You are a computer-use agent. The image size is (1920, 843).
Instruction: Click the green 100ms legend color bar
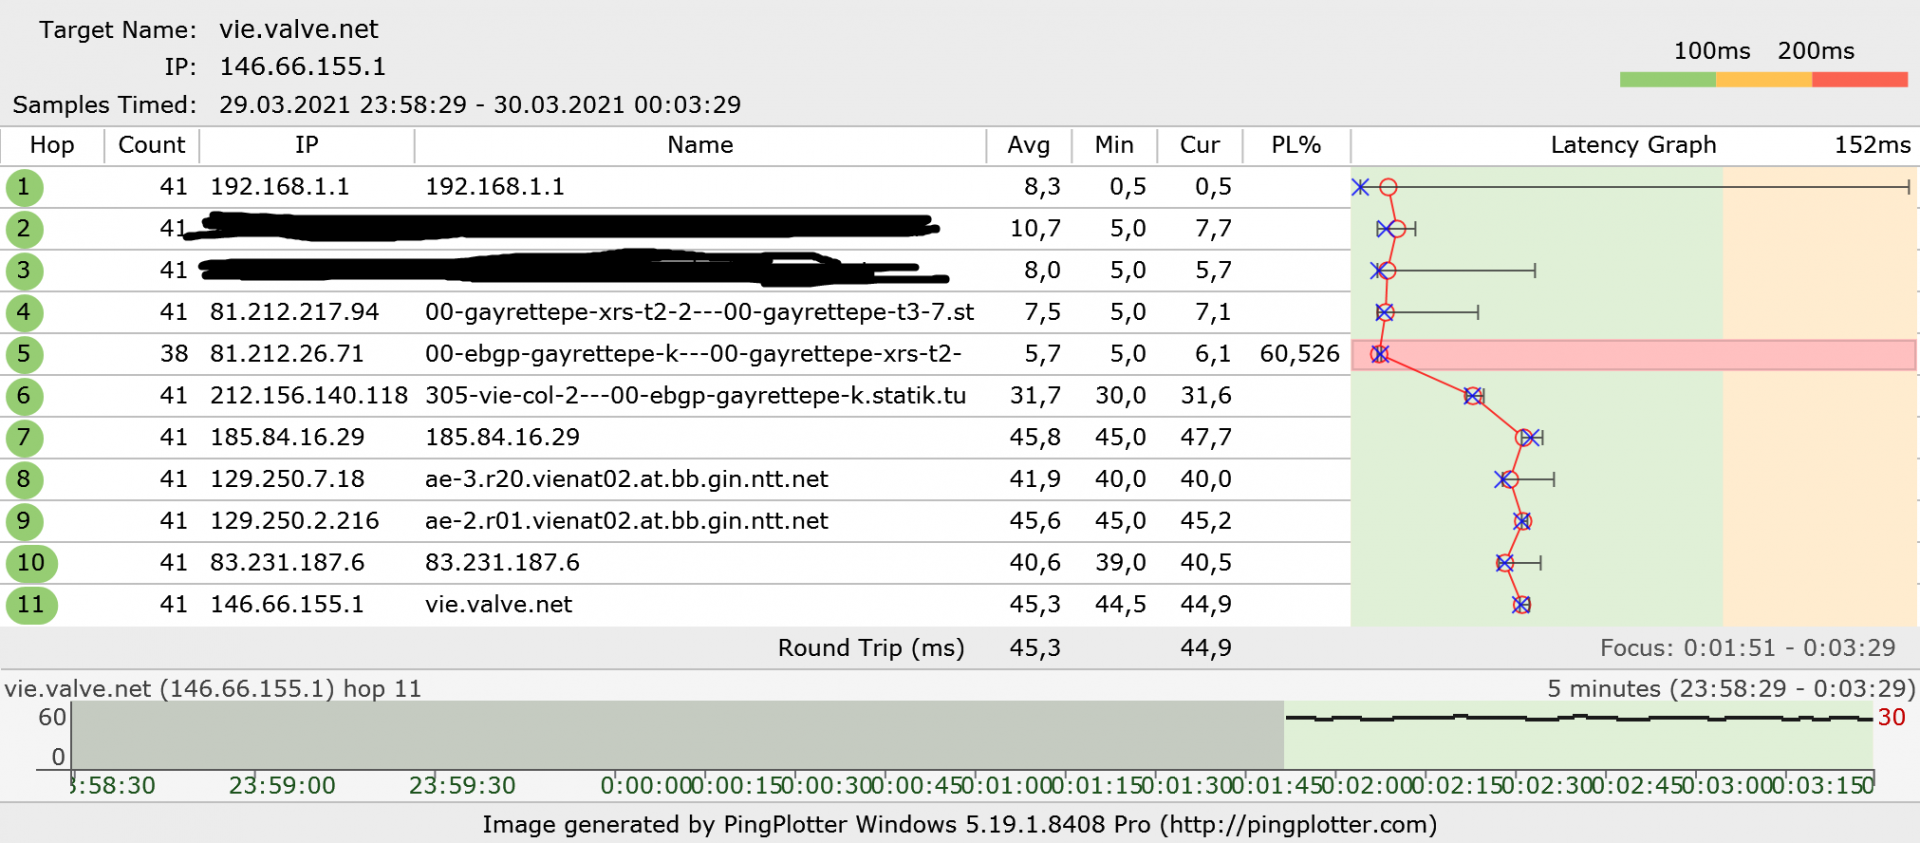pyautogui.click(x=1668, y=80)
